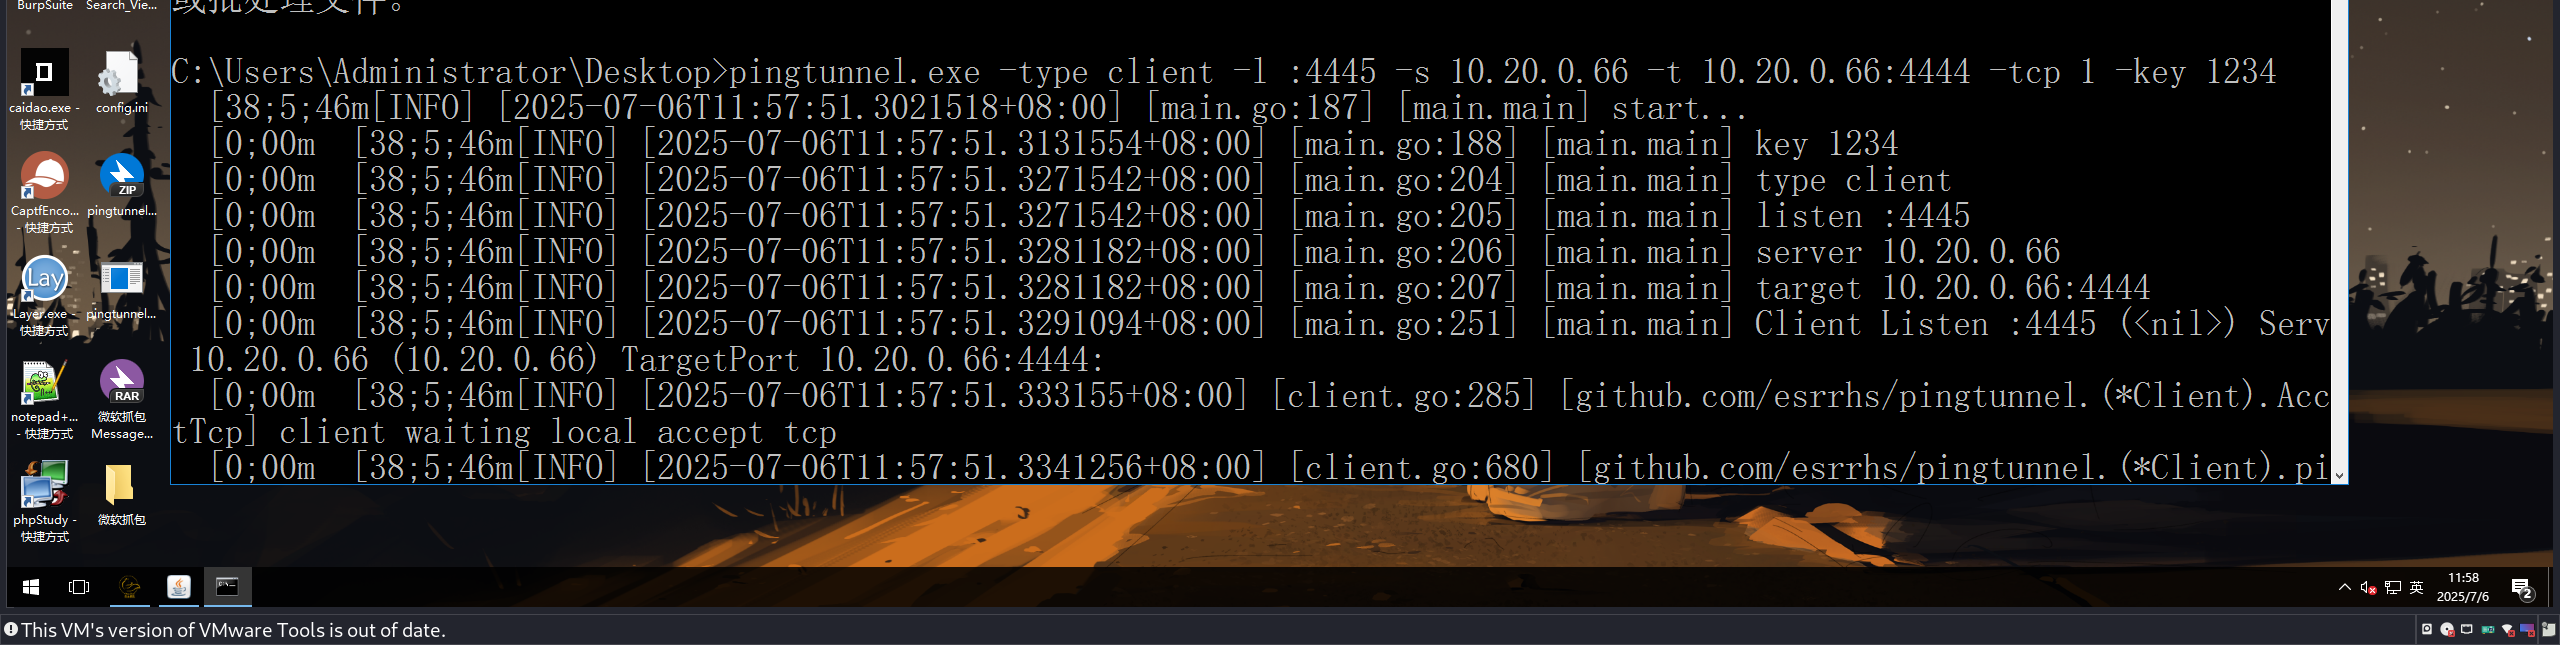Show hidden system tray icons

(x=2344, y=588)
